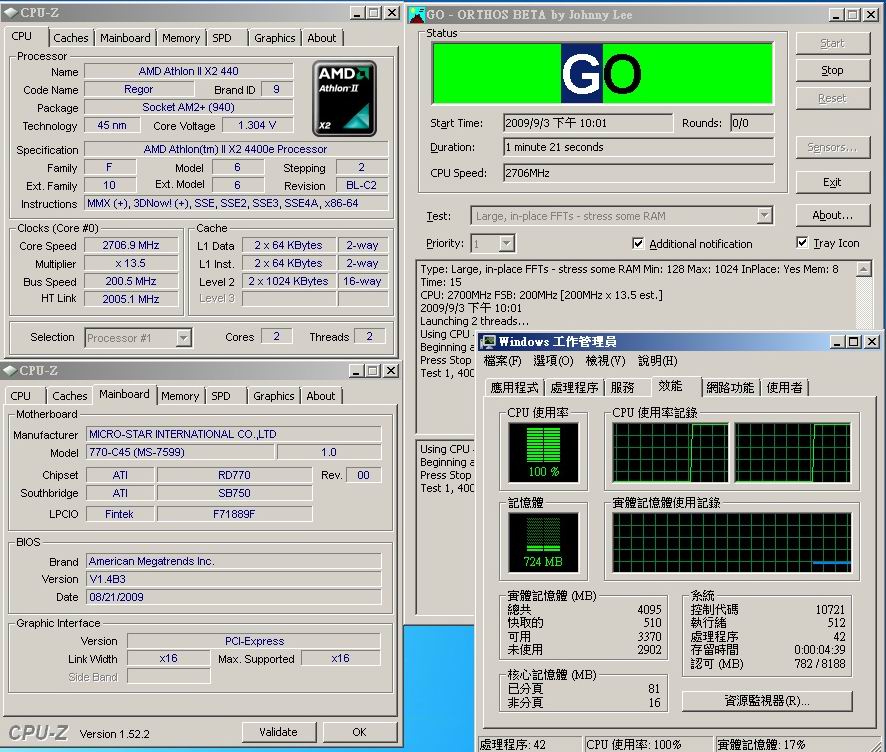Image resolution: width=886 pixels, height=752 pixels.
Task: Click the Manufacturer 'MICRO-STAR INTERNATIONAL CO.,LTD'
Action: (x=234, y=434)
